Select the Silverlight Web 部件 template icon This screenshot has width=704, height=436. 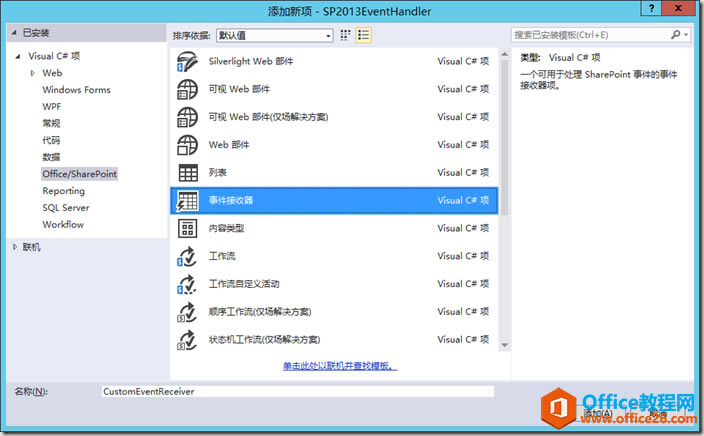187,62
